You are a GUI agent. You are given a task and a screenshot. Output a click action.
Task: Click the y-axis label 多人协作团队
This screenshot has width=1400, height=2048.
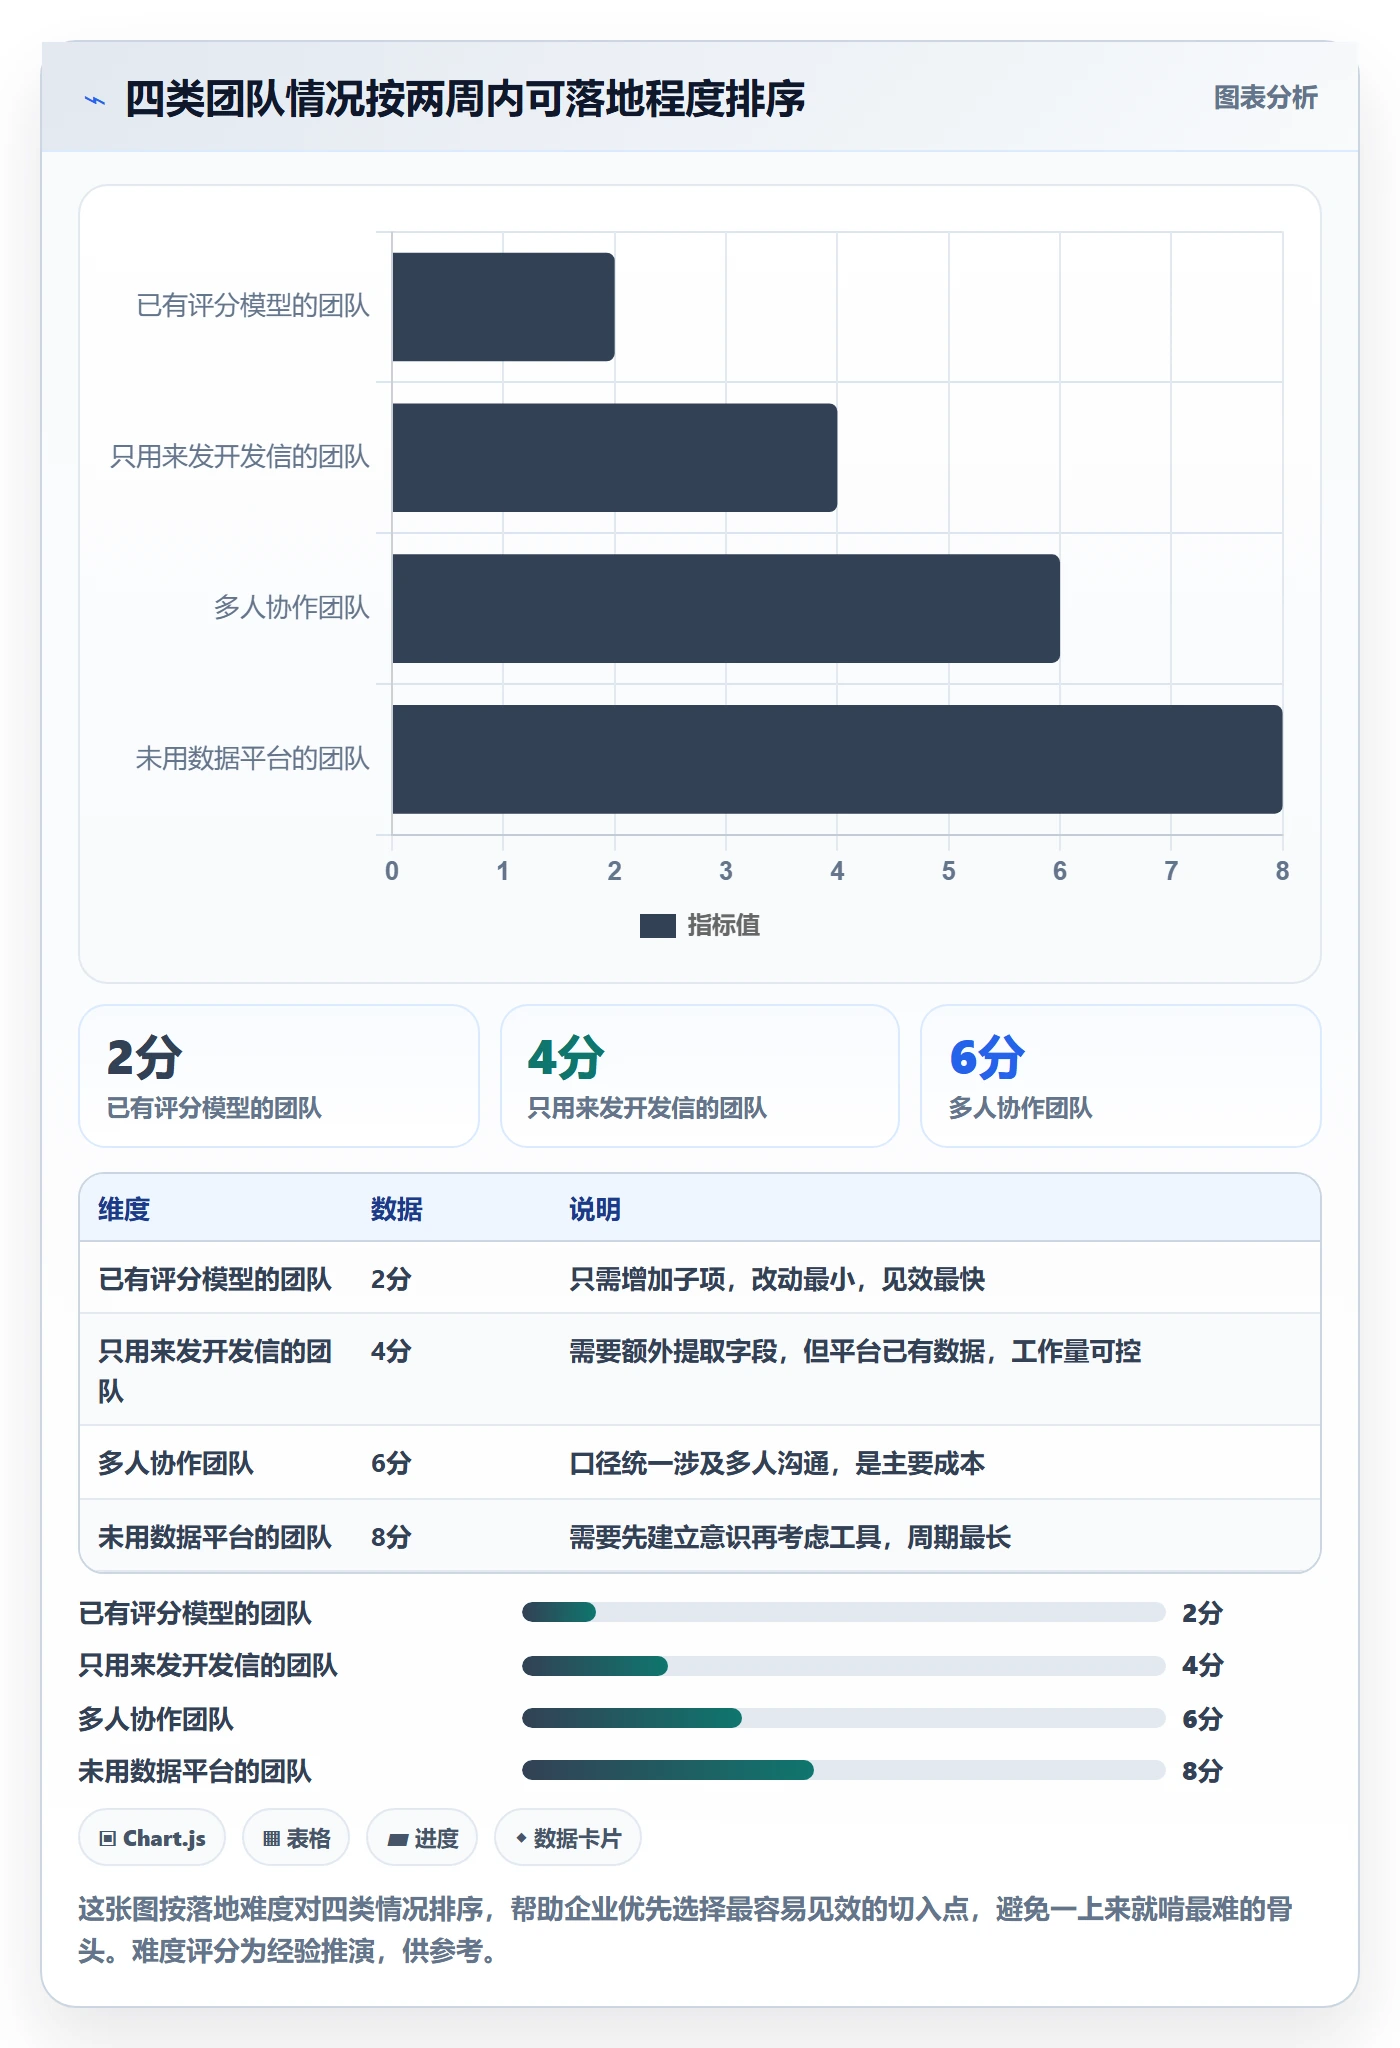pyautogui.click(x=292, y=608)
